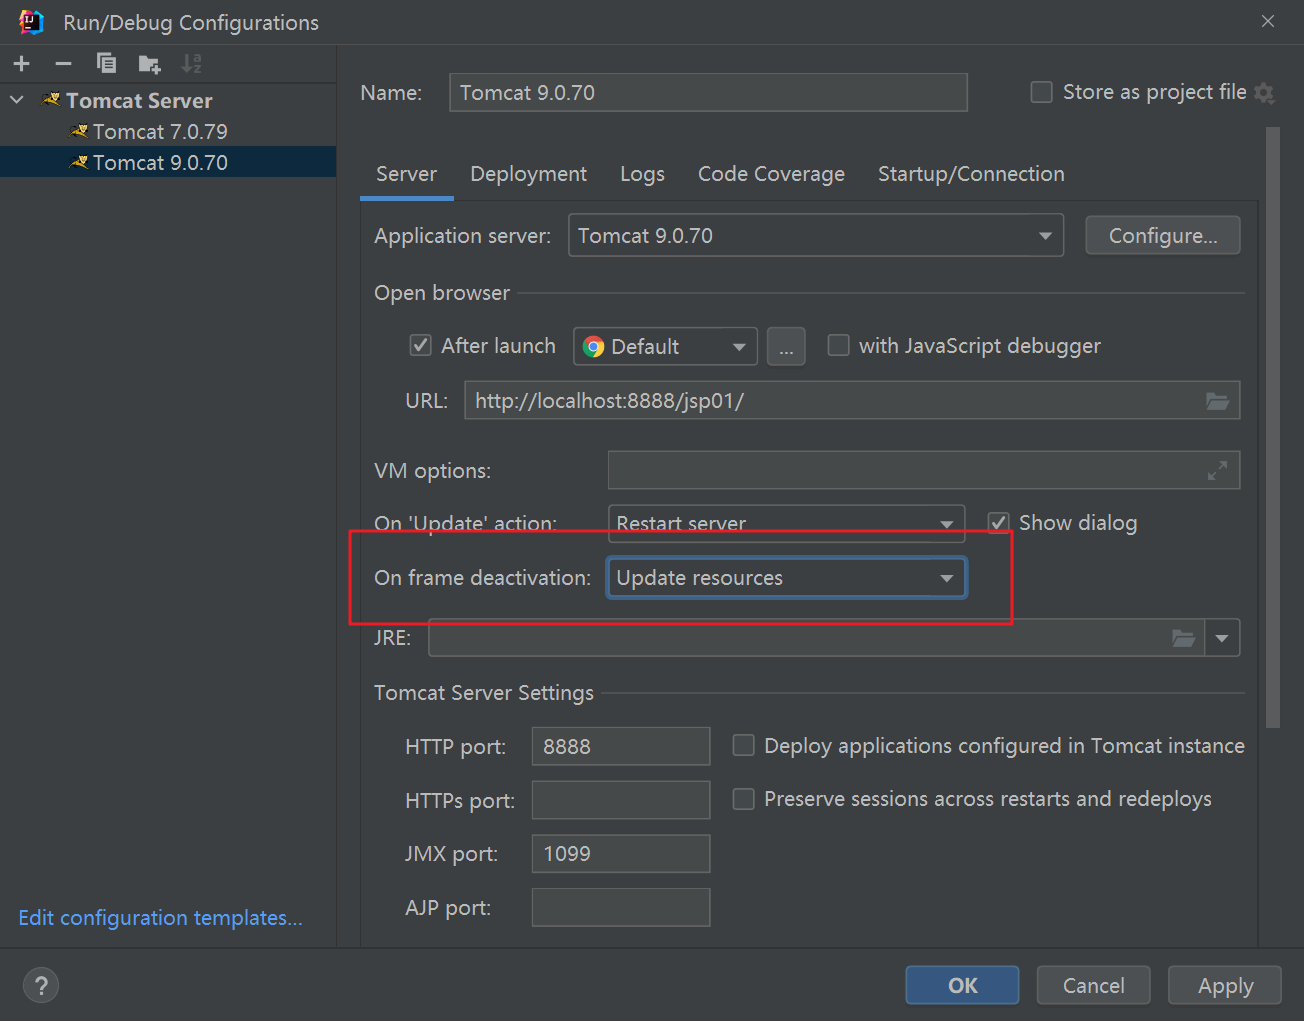Image resolution: width=1304 pixels, height=1021 pixels.
Task: Switch to the Code Coverage tab
Action: pyautogui.click(x=771, y=174)
